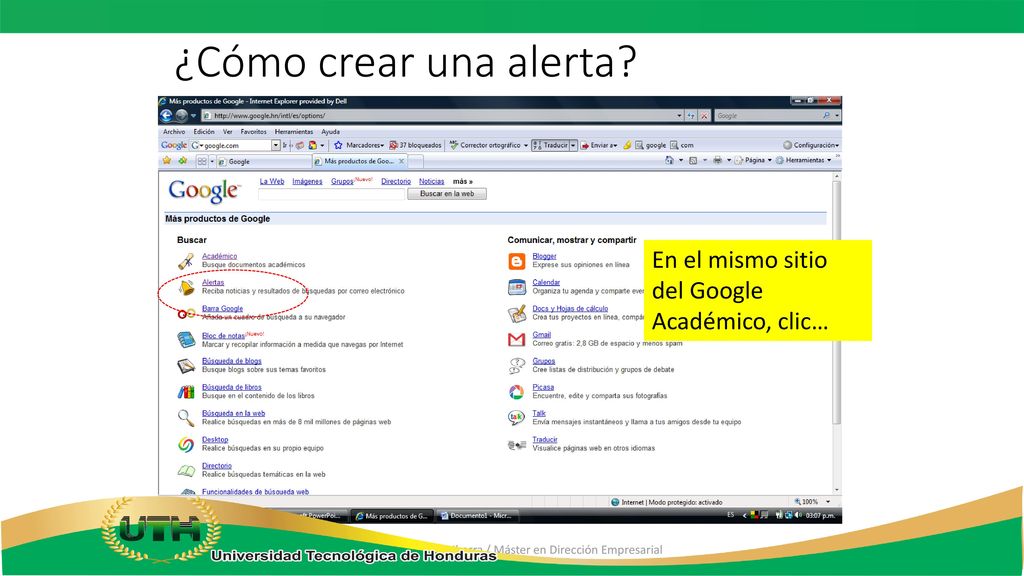The height and width of the screenshot is (576, 1024).
Task: Open the Favorites Center star icon
Action: click(x=167, y=161)
